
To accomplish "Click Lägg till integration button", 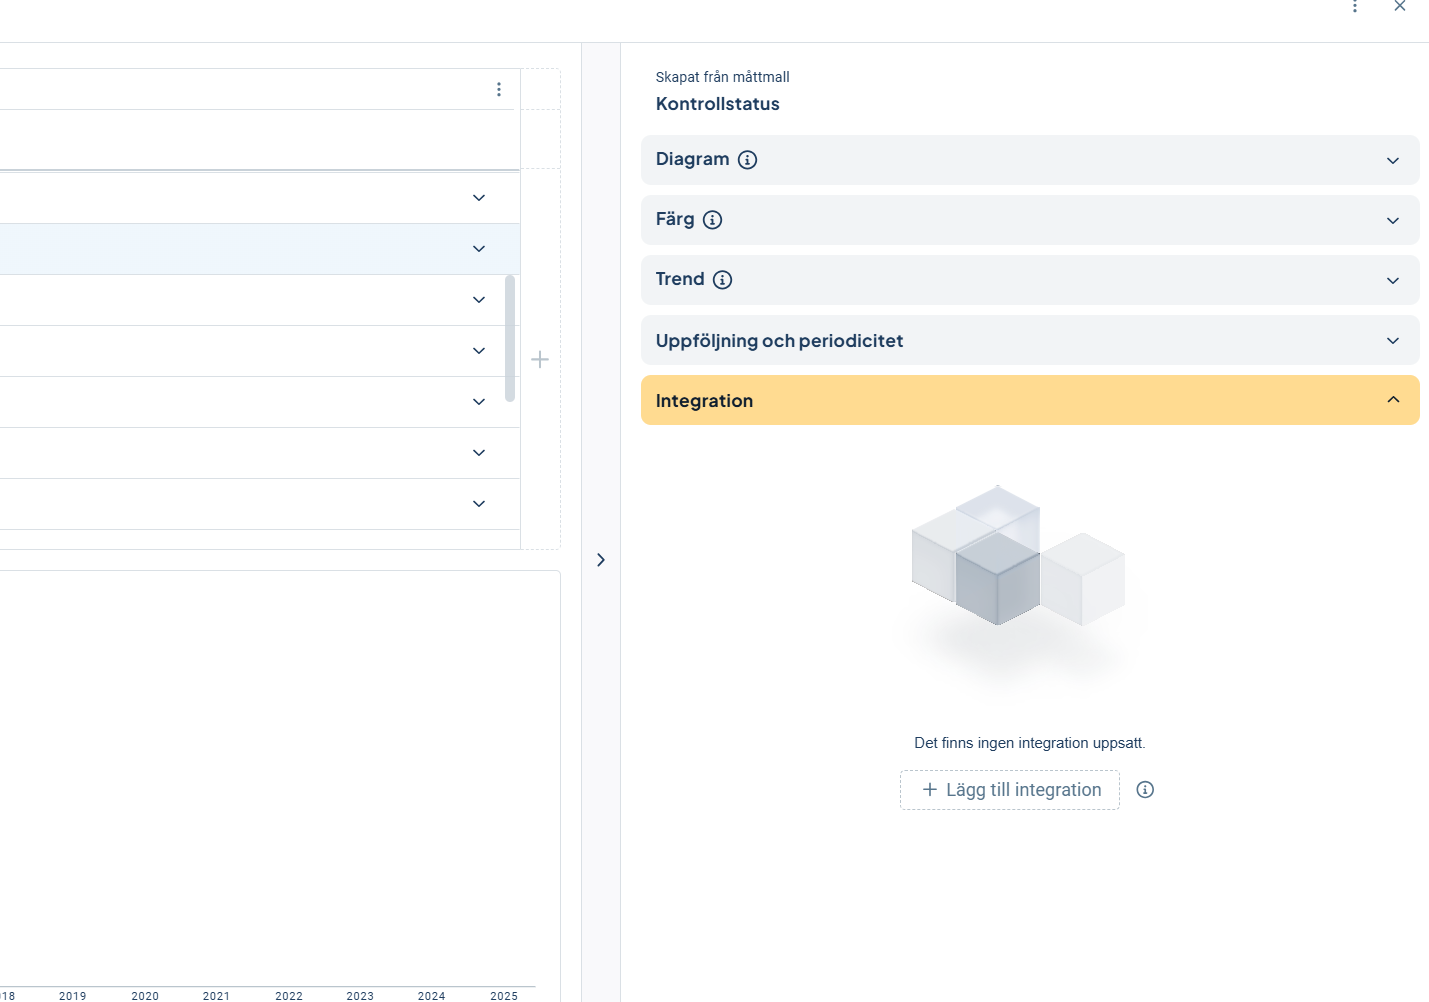I will click(1010, 790).
